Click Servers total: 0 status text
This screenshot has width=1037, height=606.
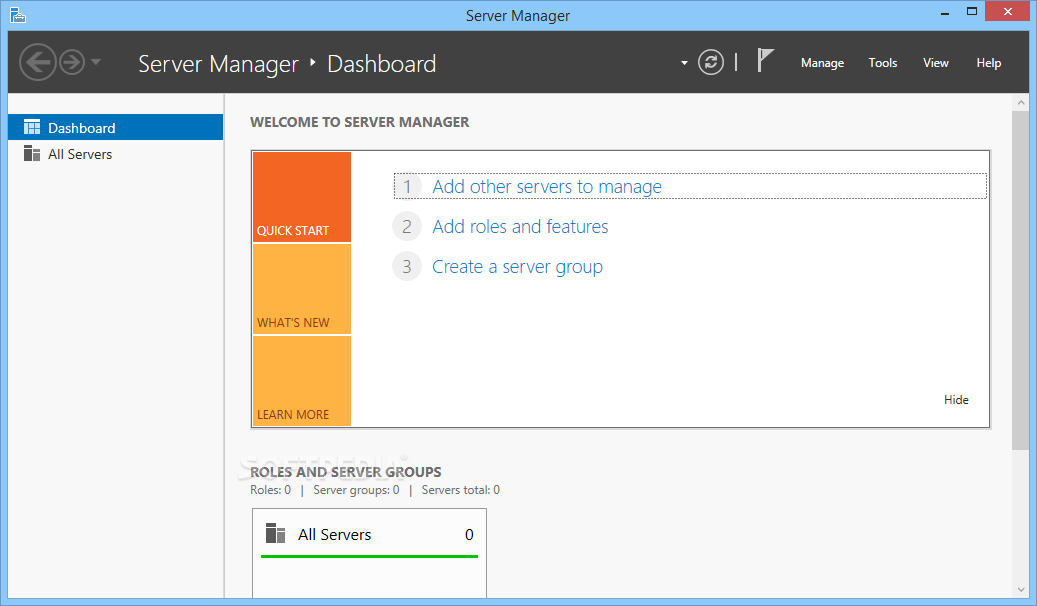[461, 490]
